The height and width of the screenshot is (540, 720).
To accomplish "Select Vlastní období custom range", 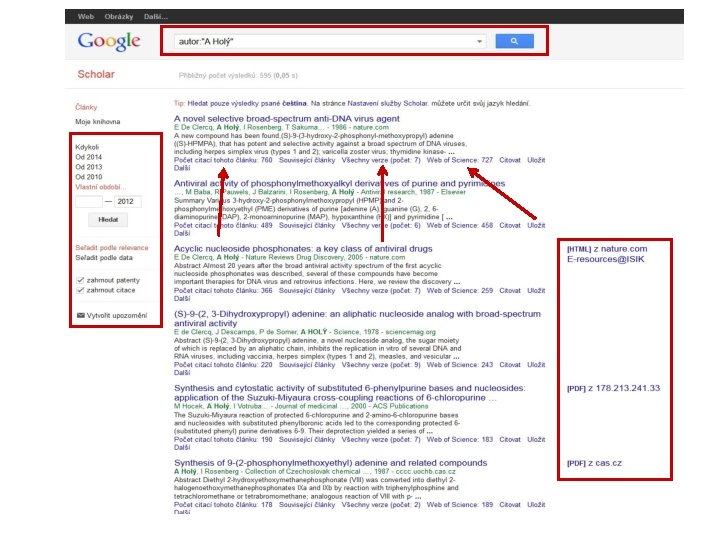I will pos(100,187).
